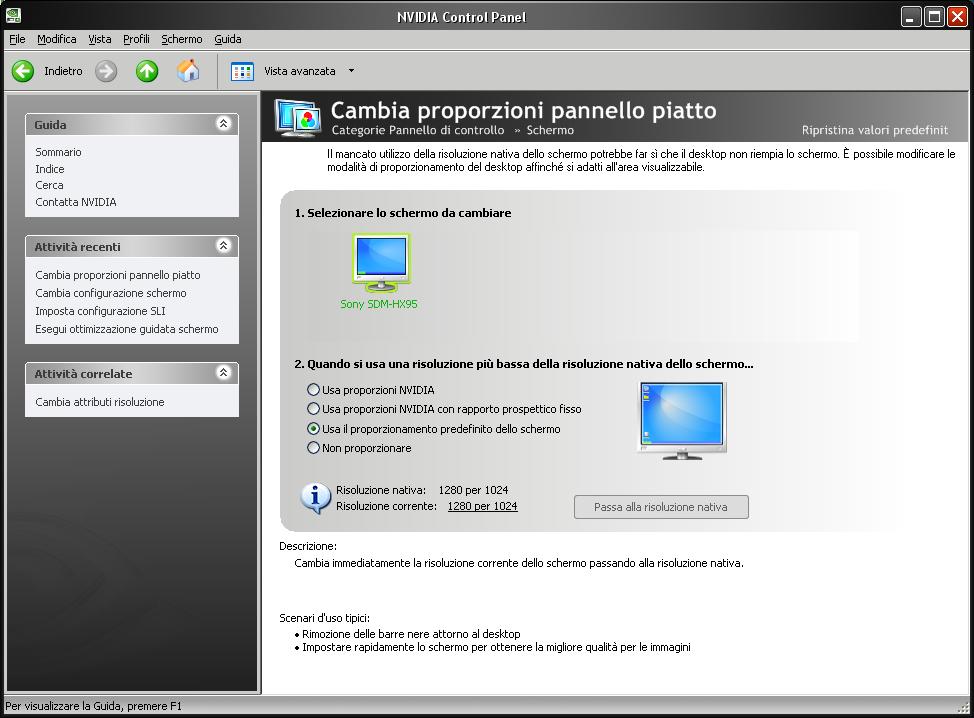
Task: Open Imposta configurazione SLI task
Action: [100, 311]
